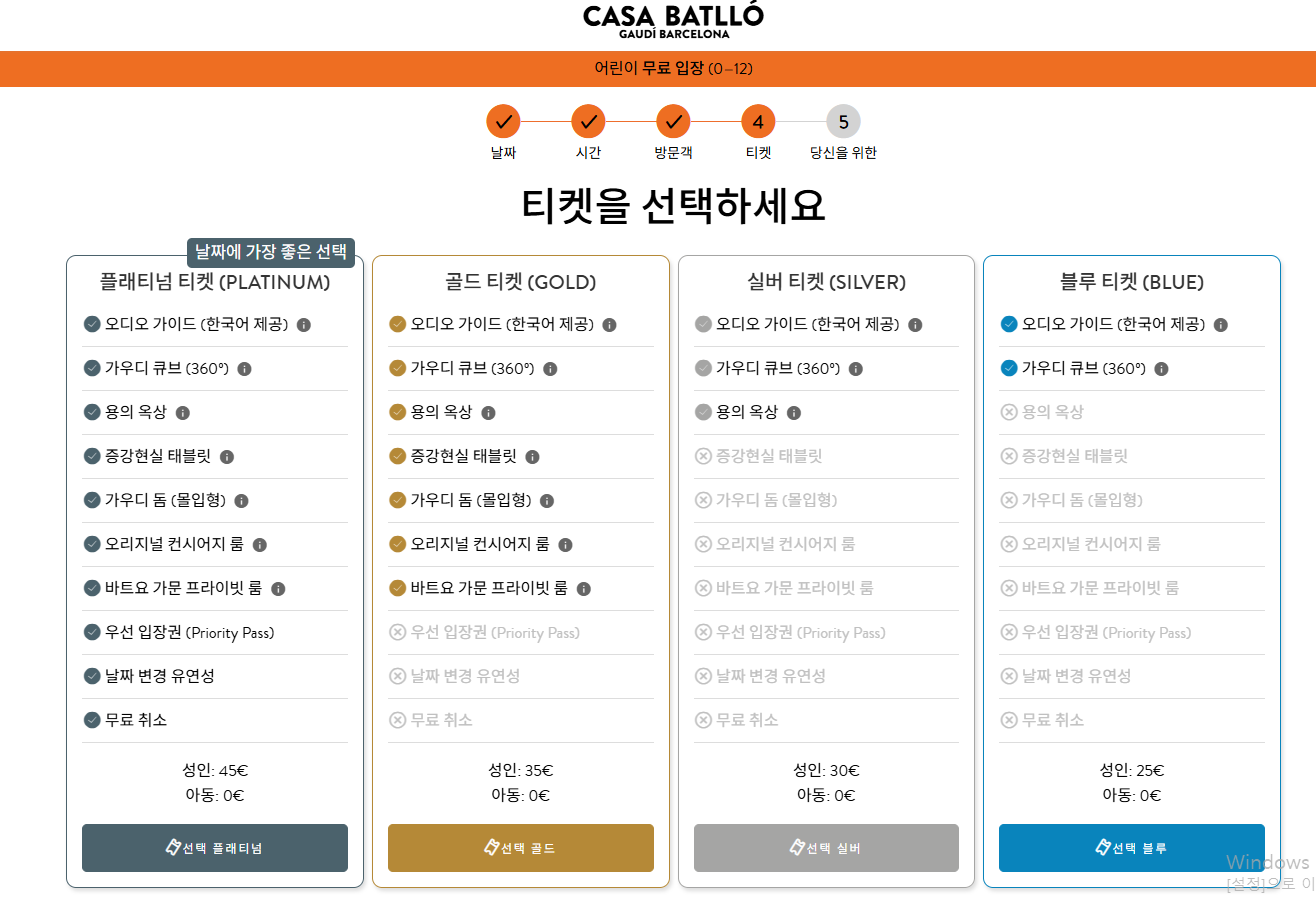
Task: Click info icon for Silver 가우디 큐브
Action: tap(855, 369)
